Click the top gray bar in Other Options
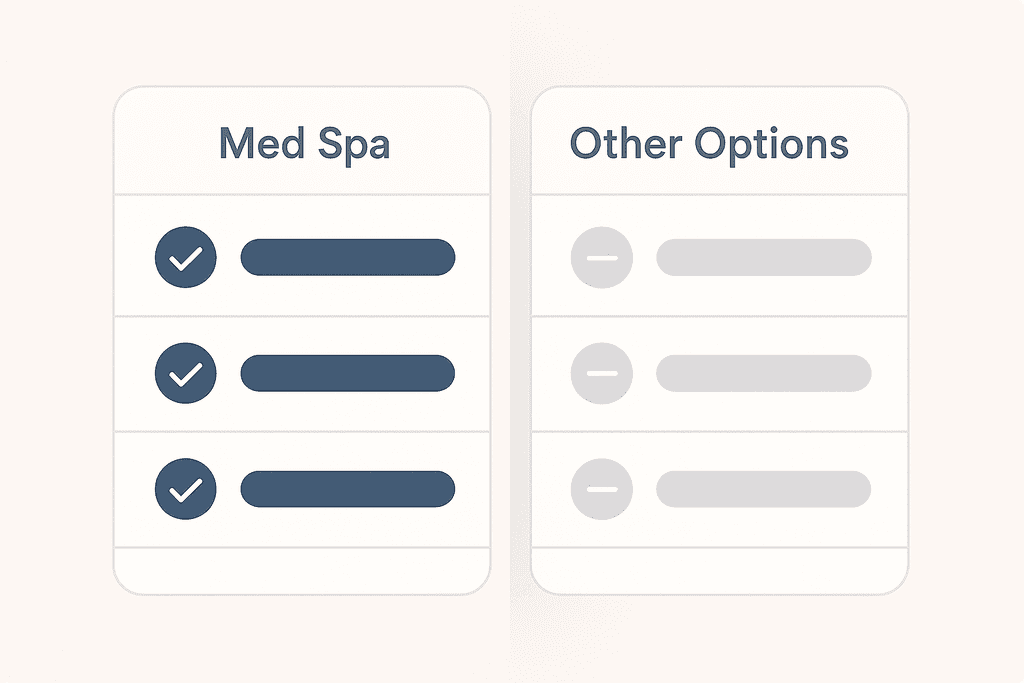Image resolution: width=1024 pixels, height=683 pixels. 764,257
